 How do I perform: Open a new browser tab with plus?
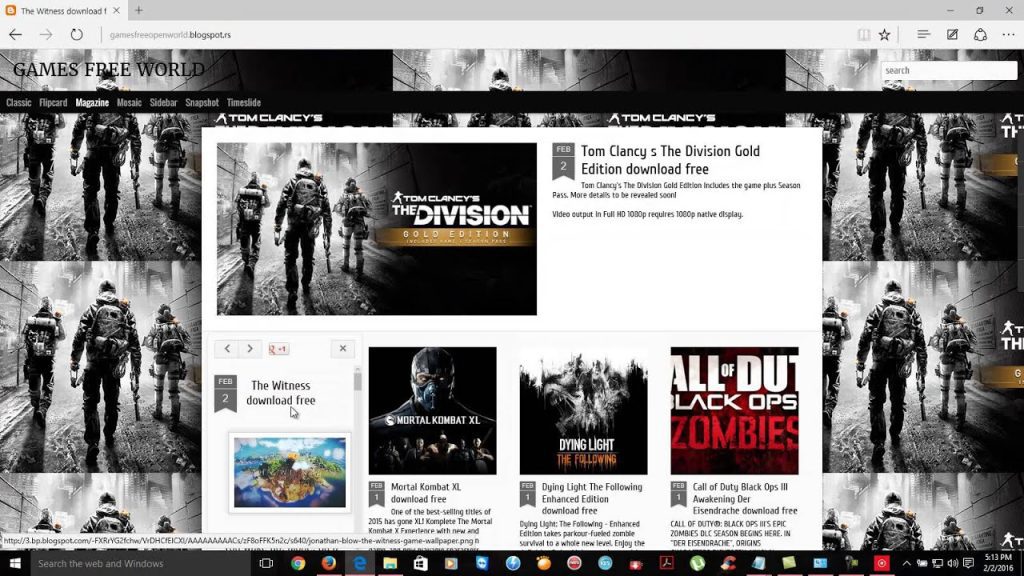coord(138,10)
